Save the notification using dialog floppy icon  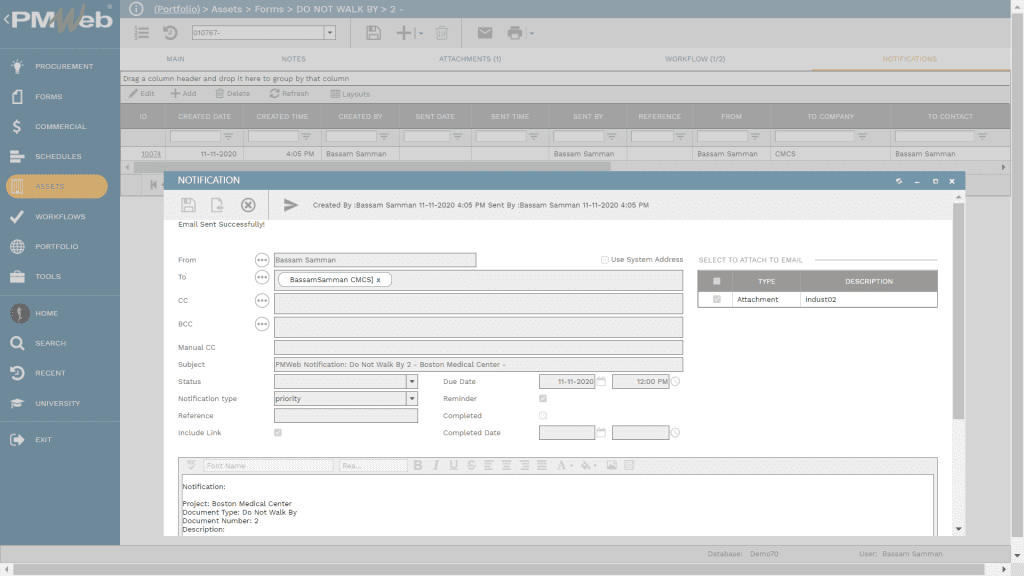(188, 205)
